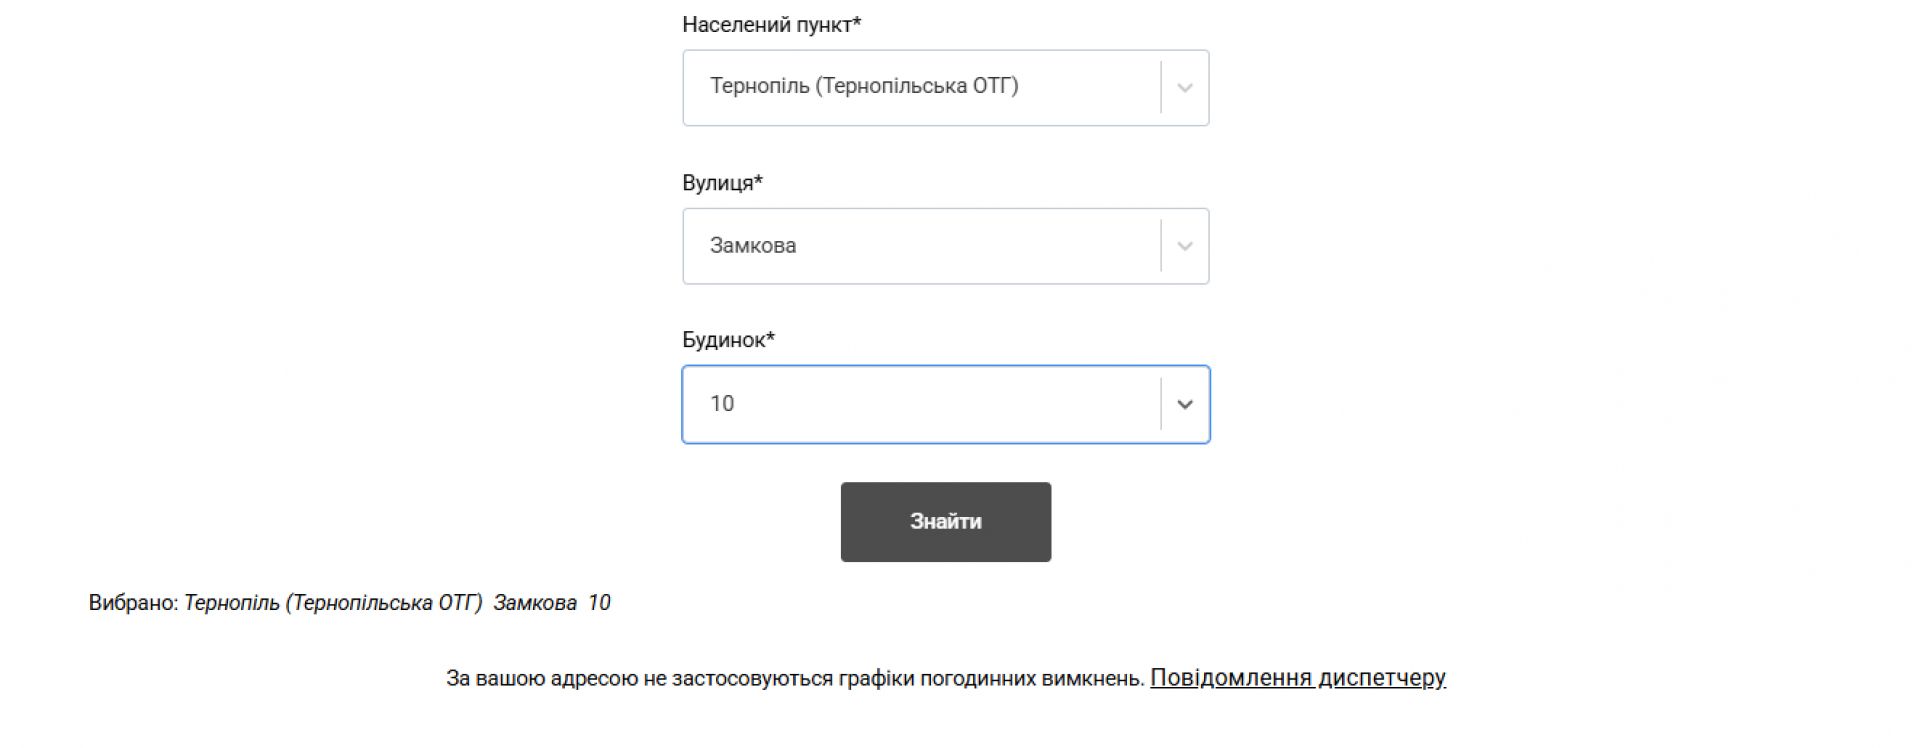
Task: Click the Населений пункт* field label
Action: 771,25
